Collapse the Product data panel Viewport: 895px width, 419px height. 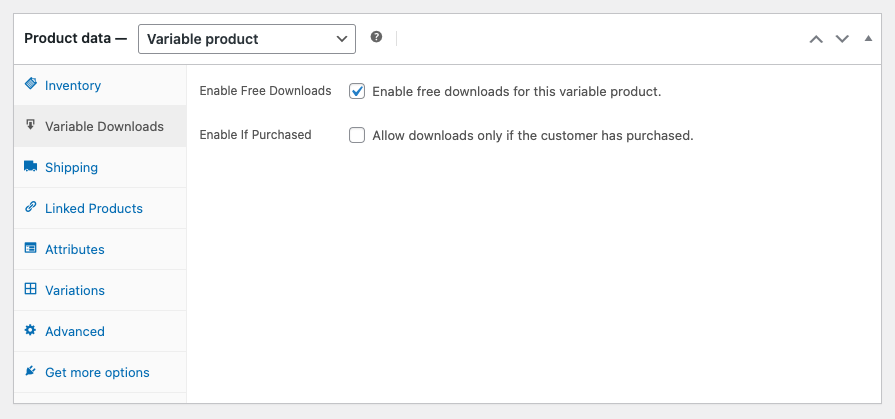tap(868, 39)
